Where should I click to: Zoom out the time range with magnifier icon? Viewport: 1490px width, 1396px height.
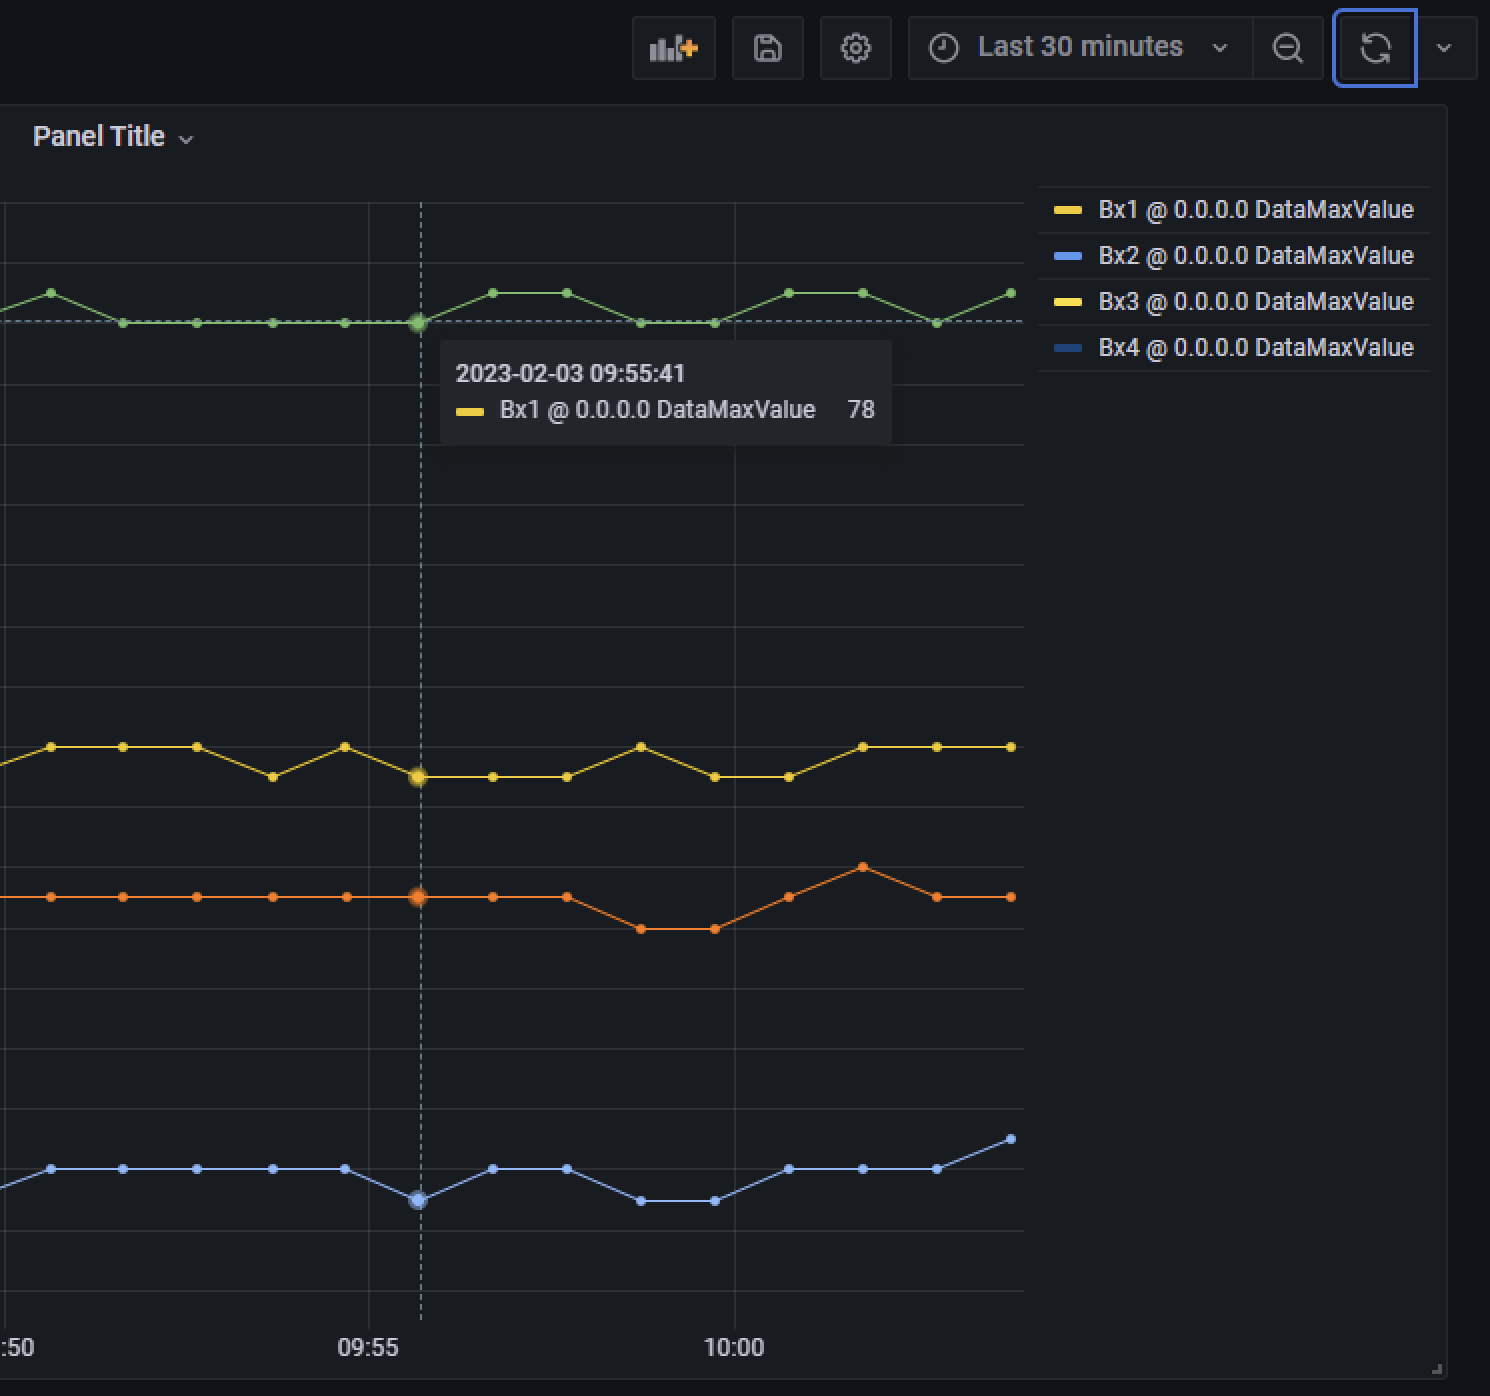(1288, 47)
